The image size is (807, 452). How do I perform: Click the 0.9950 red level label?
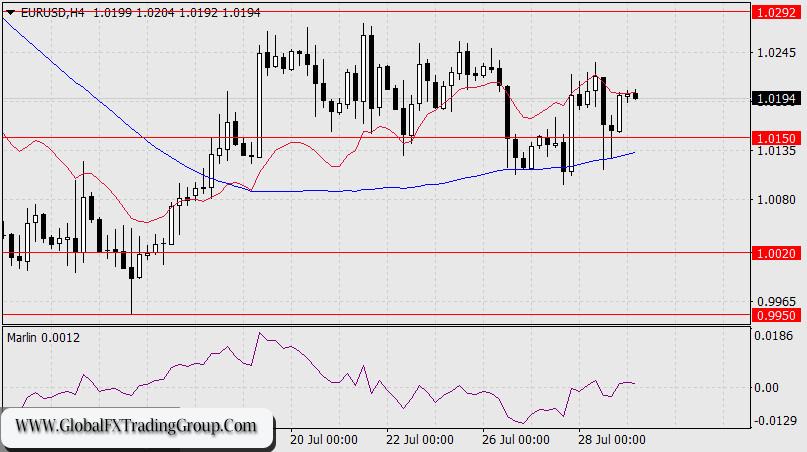click(x=776, y=315)
